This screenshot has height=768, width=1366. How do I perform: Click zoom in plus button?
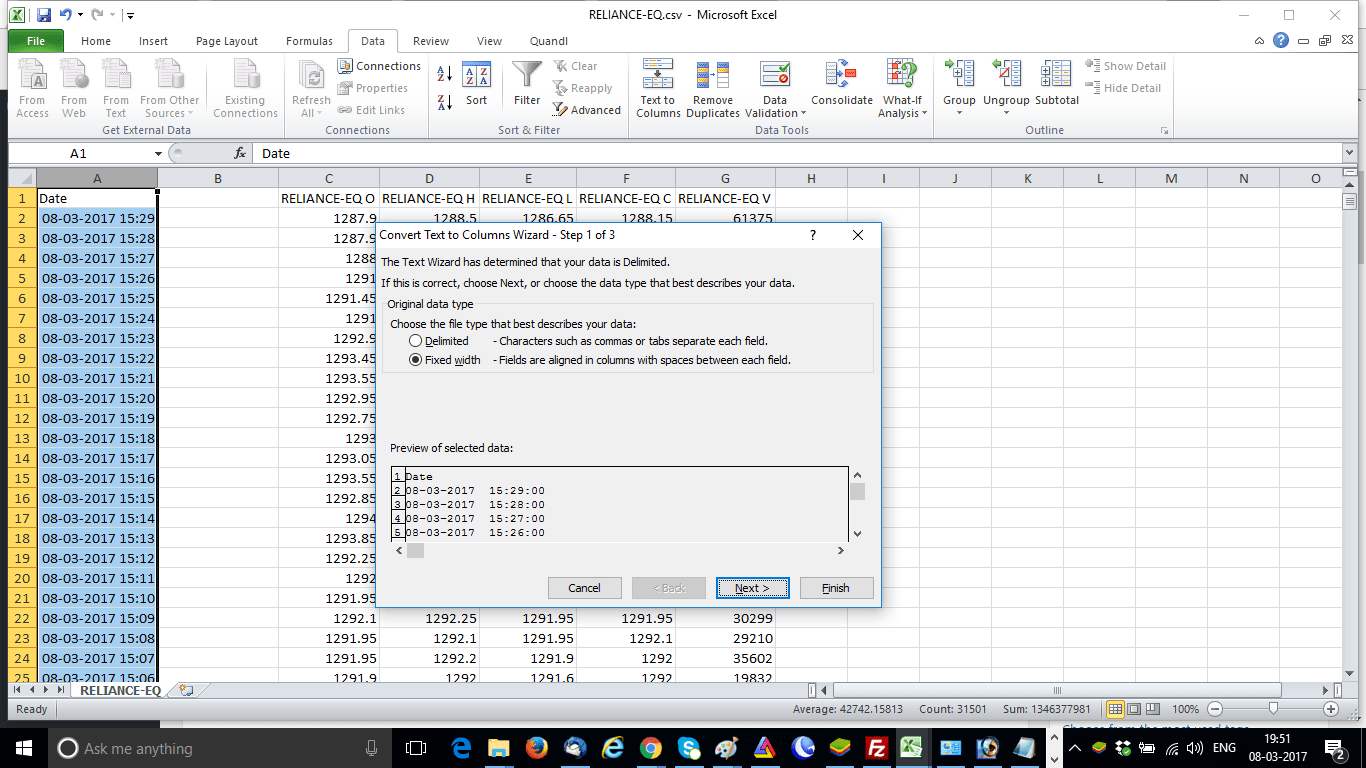point(1331,709)
